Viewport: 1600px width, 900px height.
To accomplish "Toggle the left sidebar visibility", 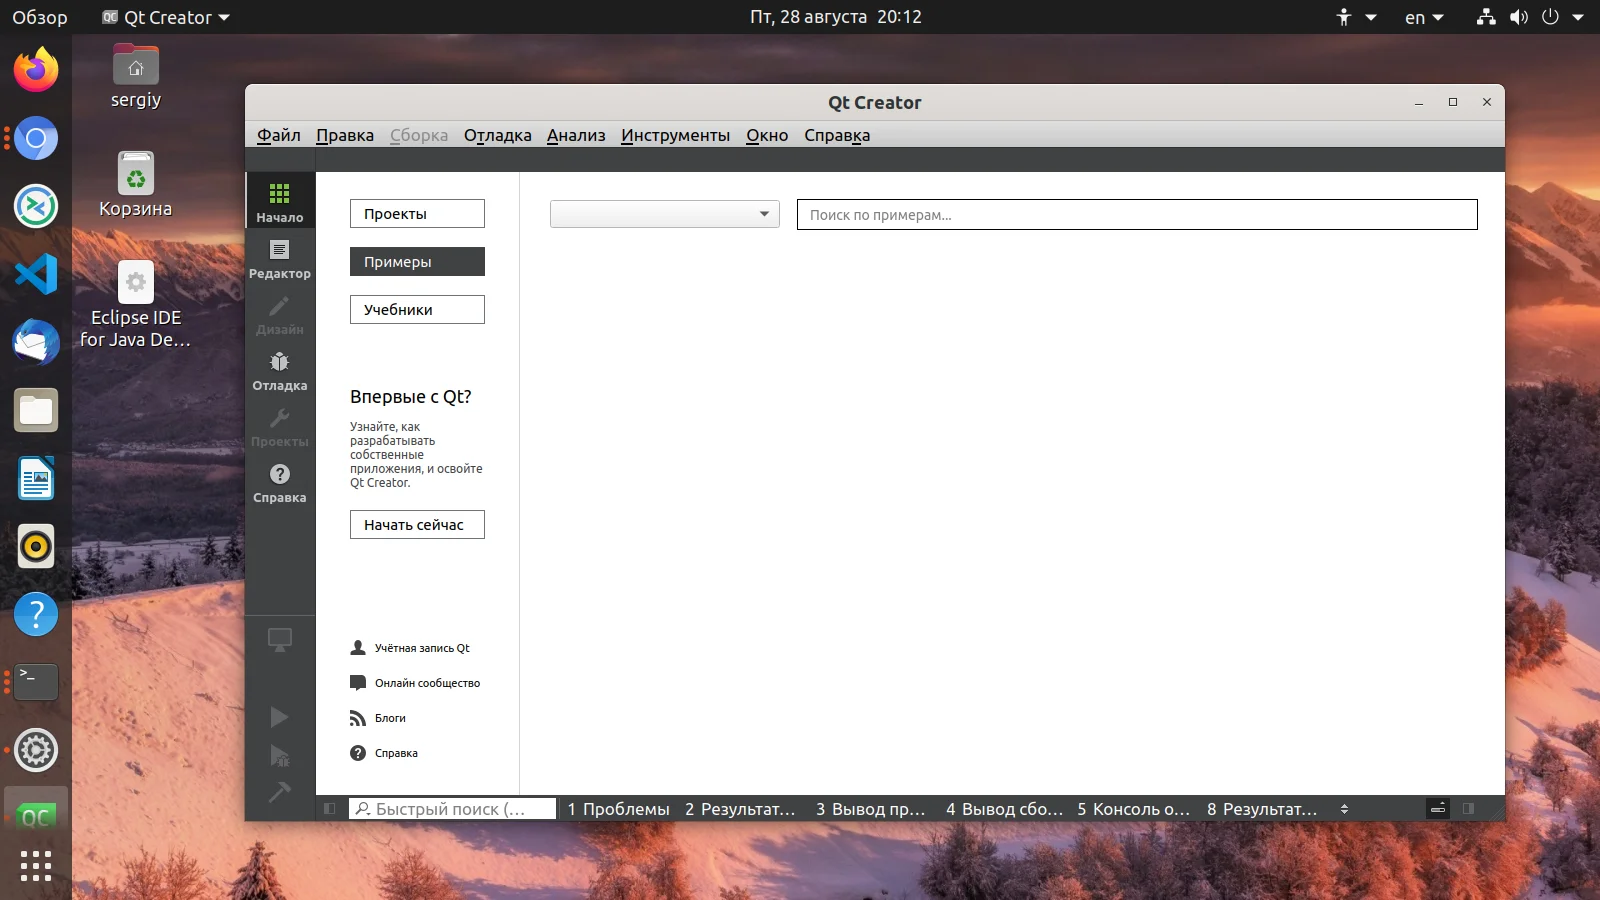I will click(x=330, y=809).
